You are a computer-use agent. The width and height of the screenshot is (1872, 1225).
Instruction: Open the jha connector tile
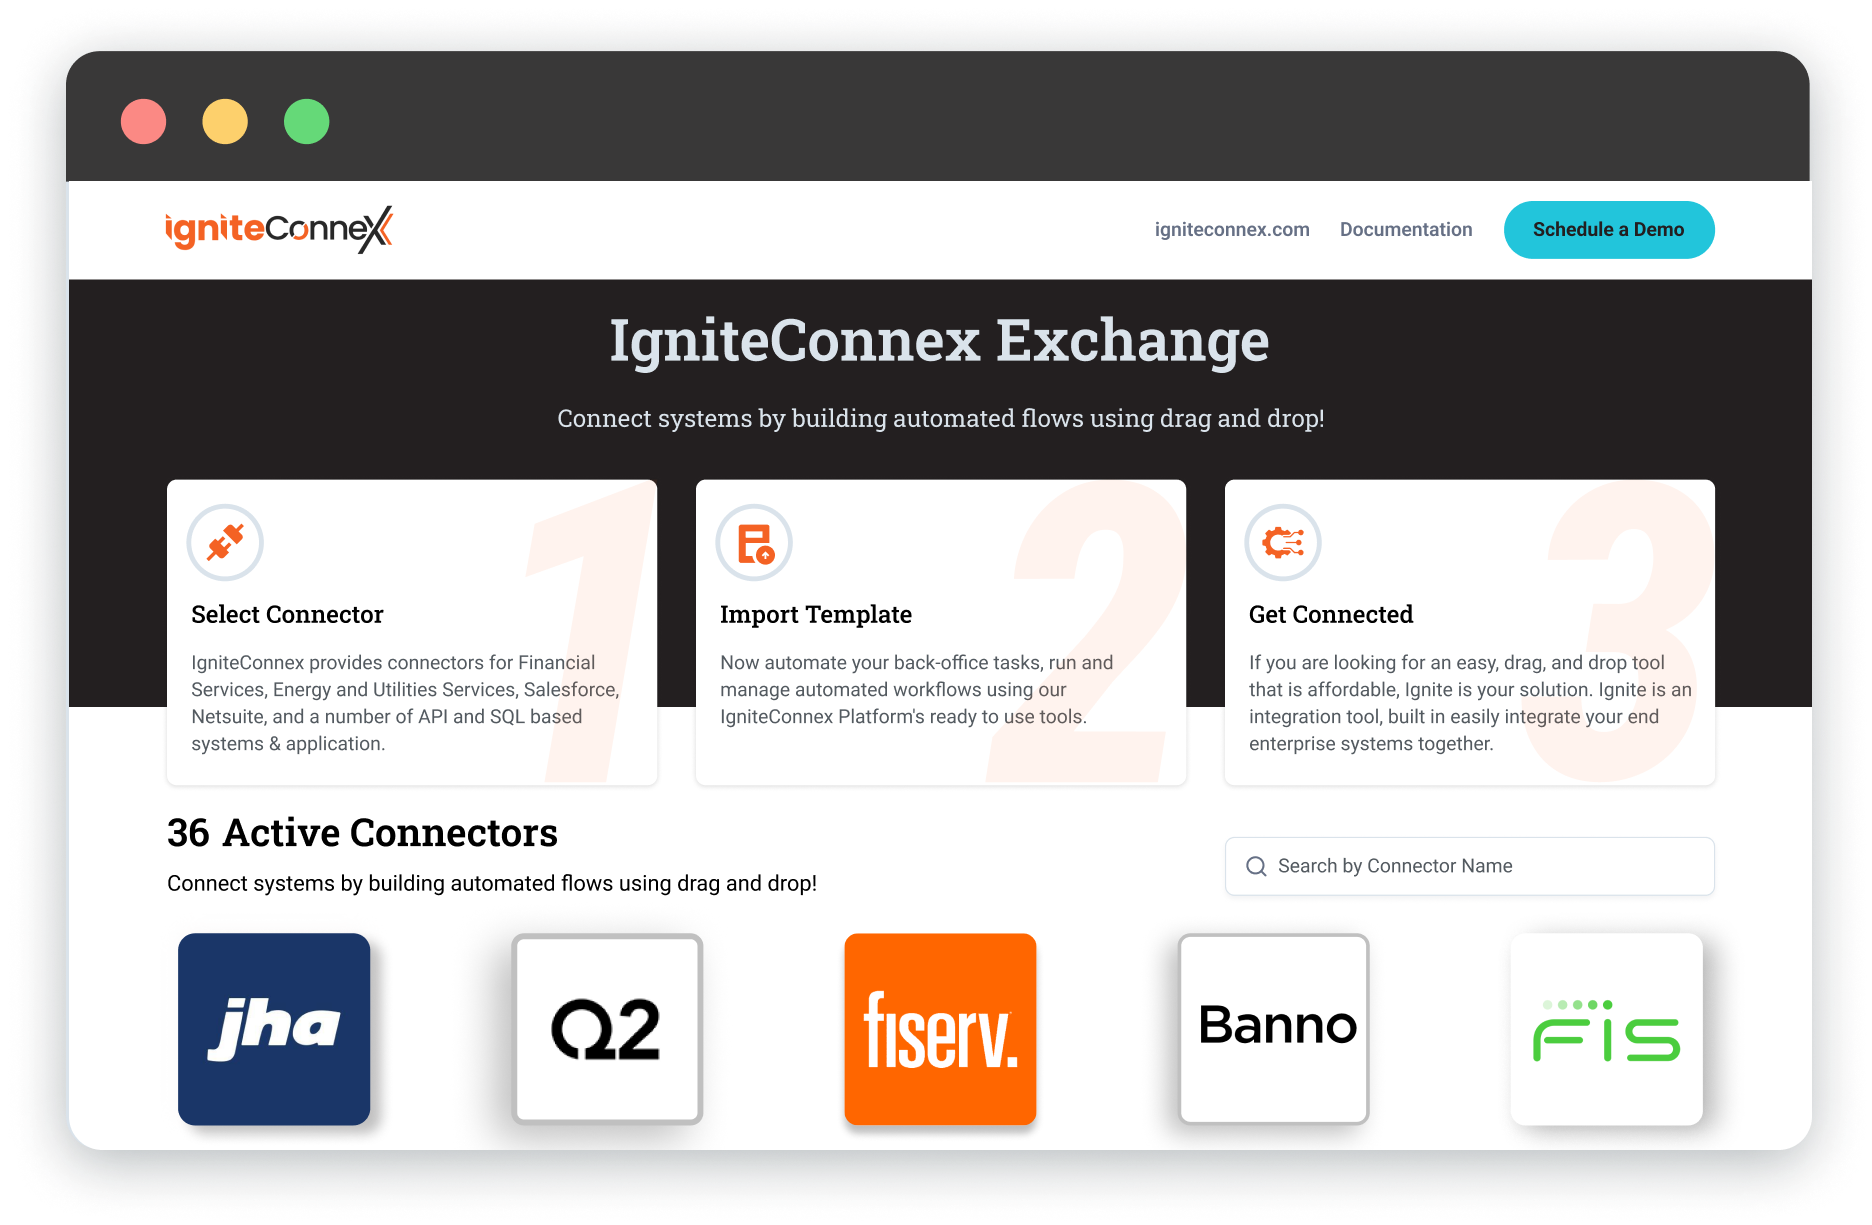274,1029
